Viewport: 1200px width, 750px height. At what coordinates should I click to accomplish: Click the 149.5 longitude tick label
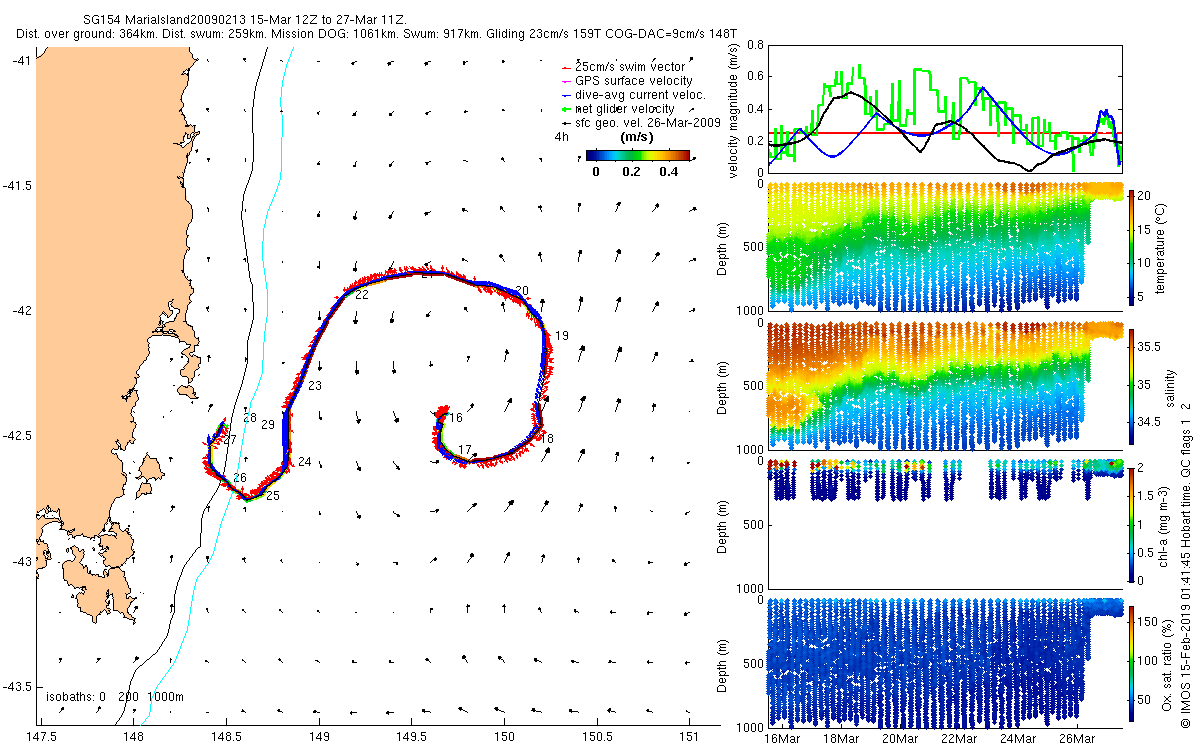(411, 736)
